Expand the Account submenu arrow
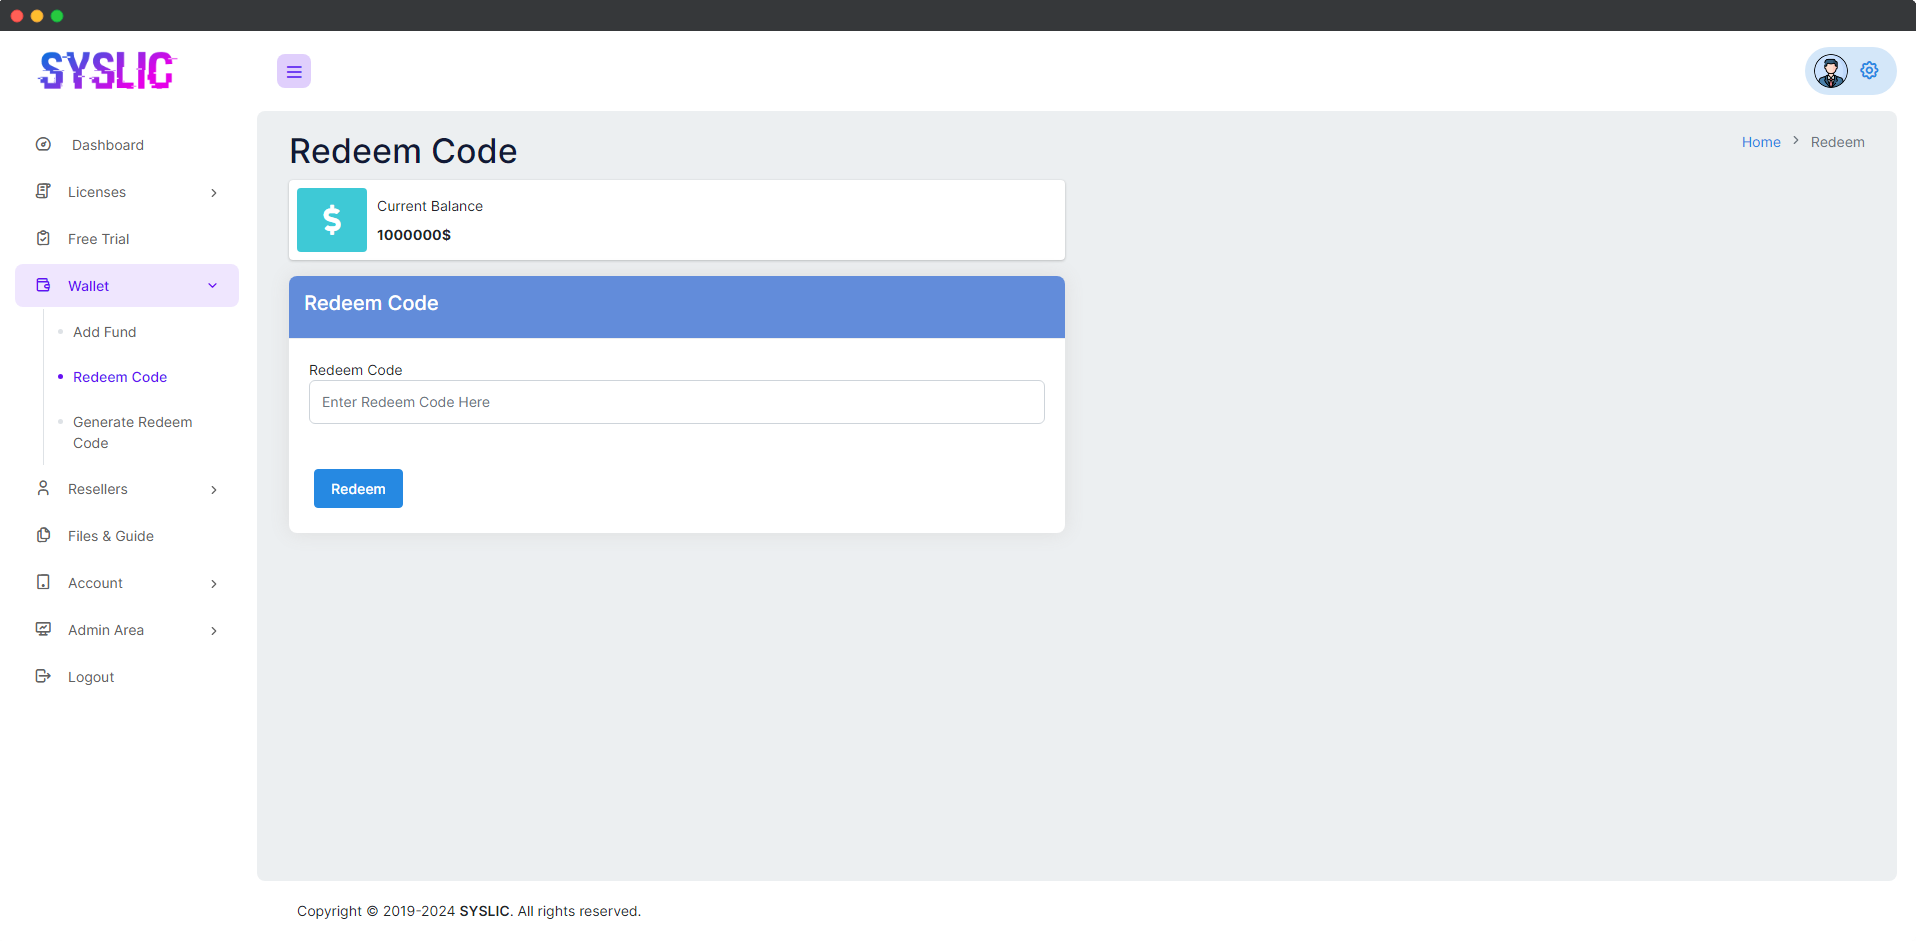 pyautogui.click(x=214, y=584)
